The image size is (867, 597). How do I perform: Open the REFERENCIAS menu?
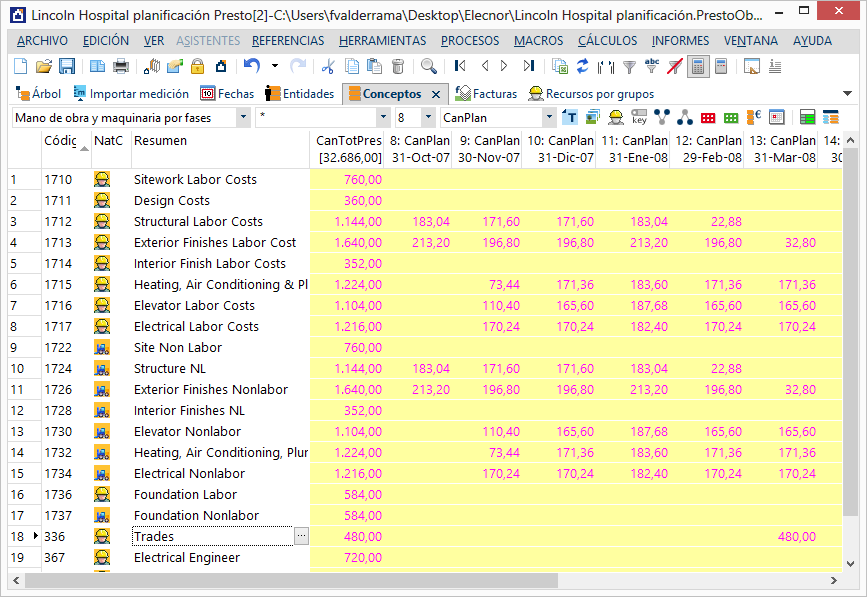[x=288, y=41]
